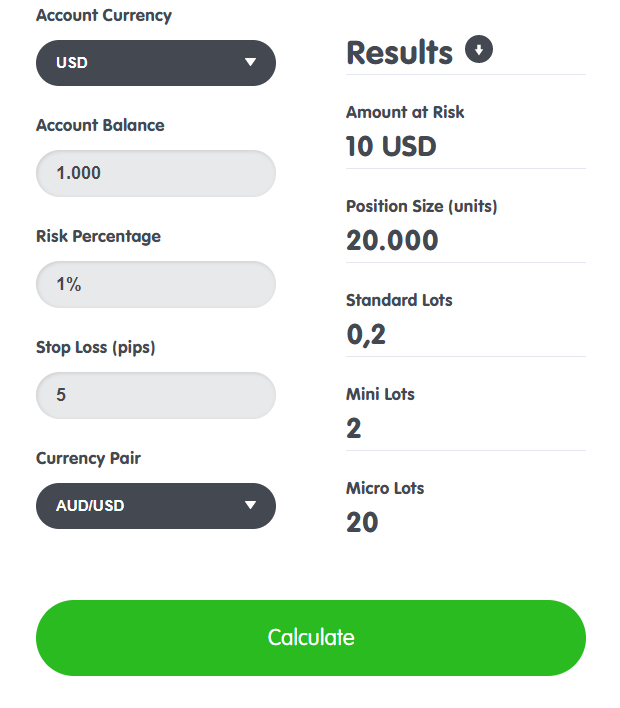This screenshot has height=708, width=620.
Task: Click the arrow on the USD currency selector
Action: coord(251,62)
